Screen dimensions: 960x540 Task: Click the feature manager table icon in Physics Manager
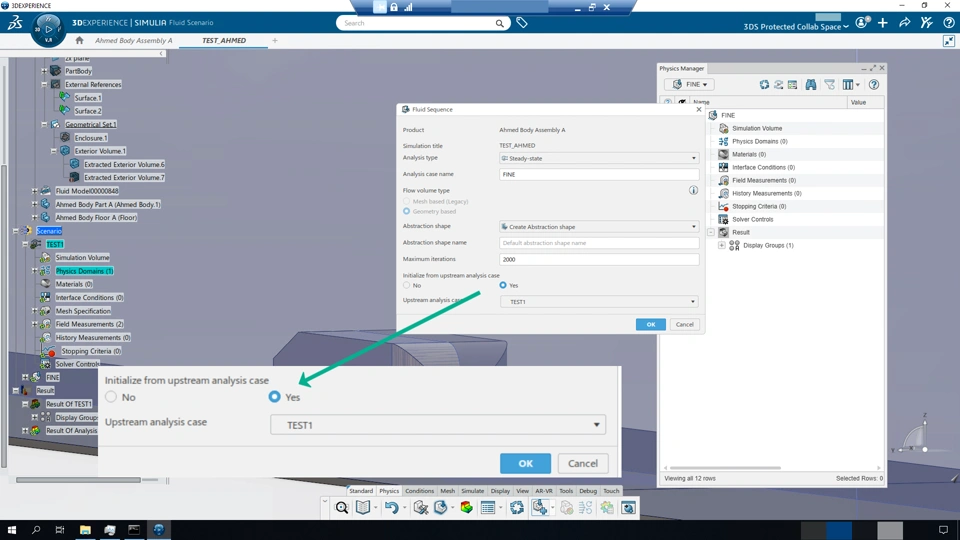point(792,84)
